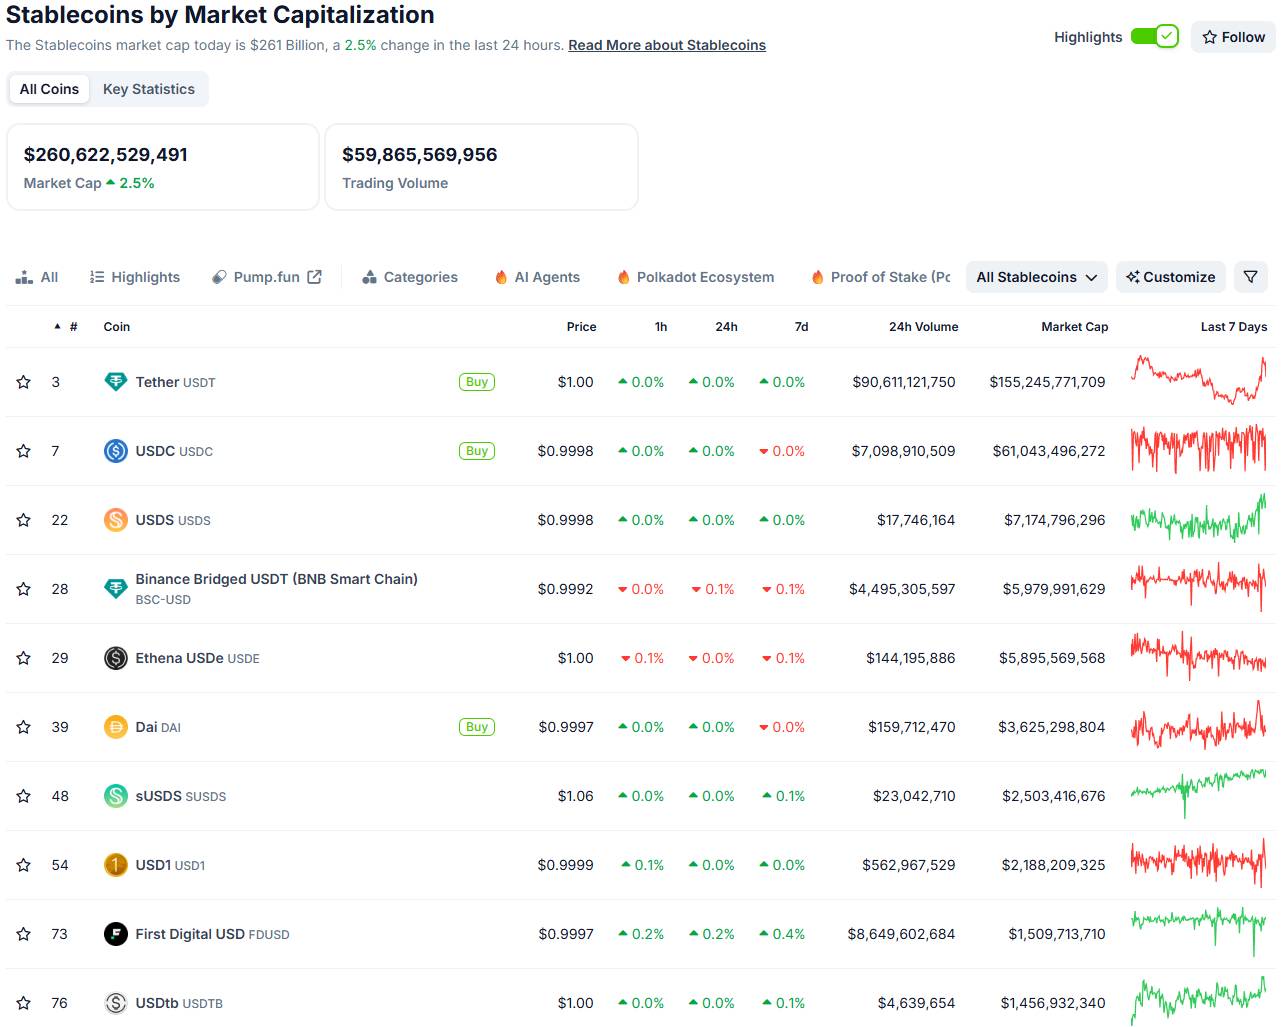This screenshot has height=1027, width=1281.
Task: Click the $260,622,529,491 market cap card
Action: click(163, 167)
